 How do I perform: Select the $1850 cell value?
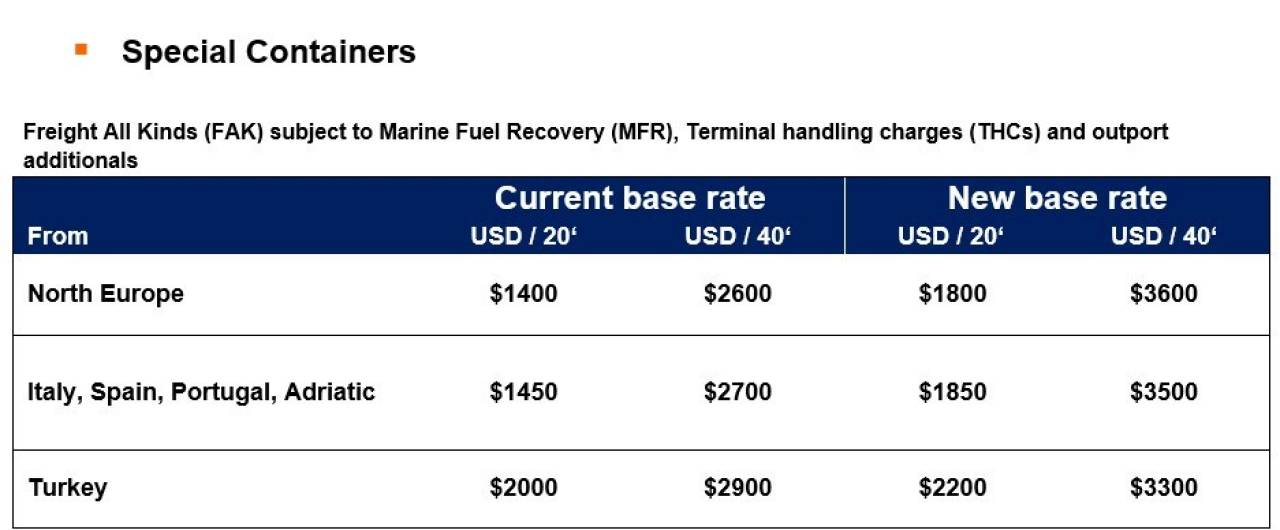(952, 392)
